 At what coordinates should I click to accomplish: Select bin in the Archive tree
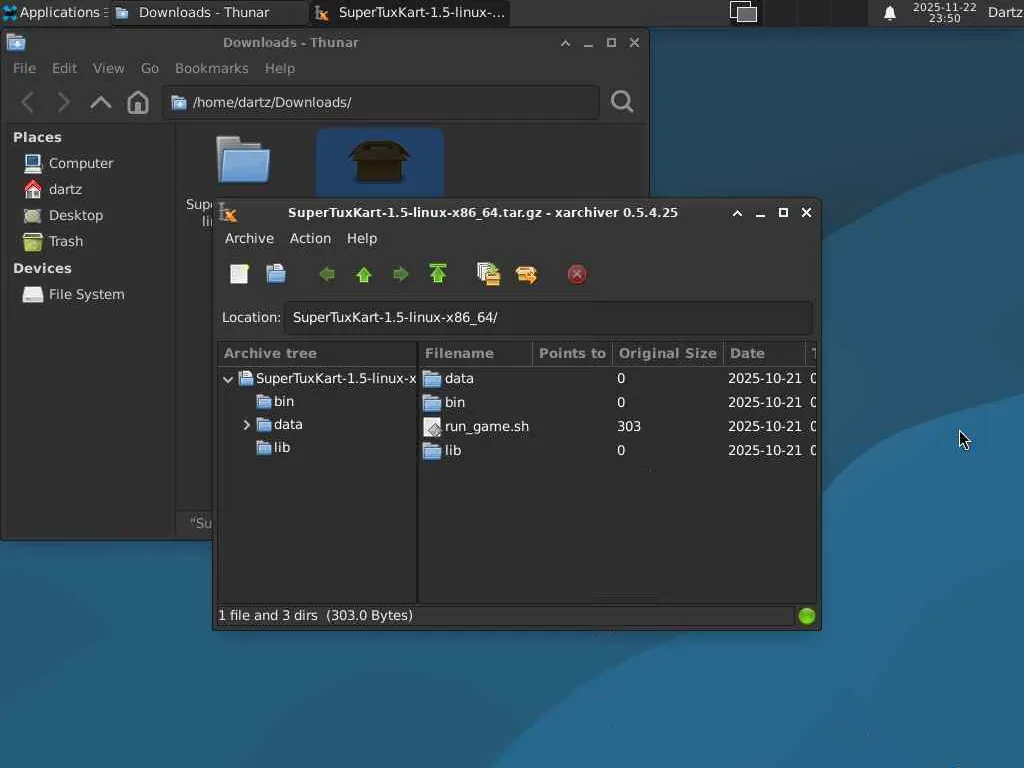tap(275, 402)
